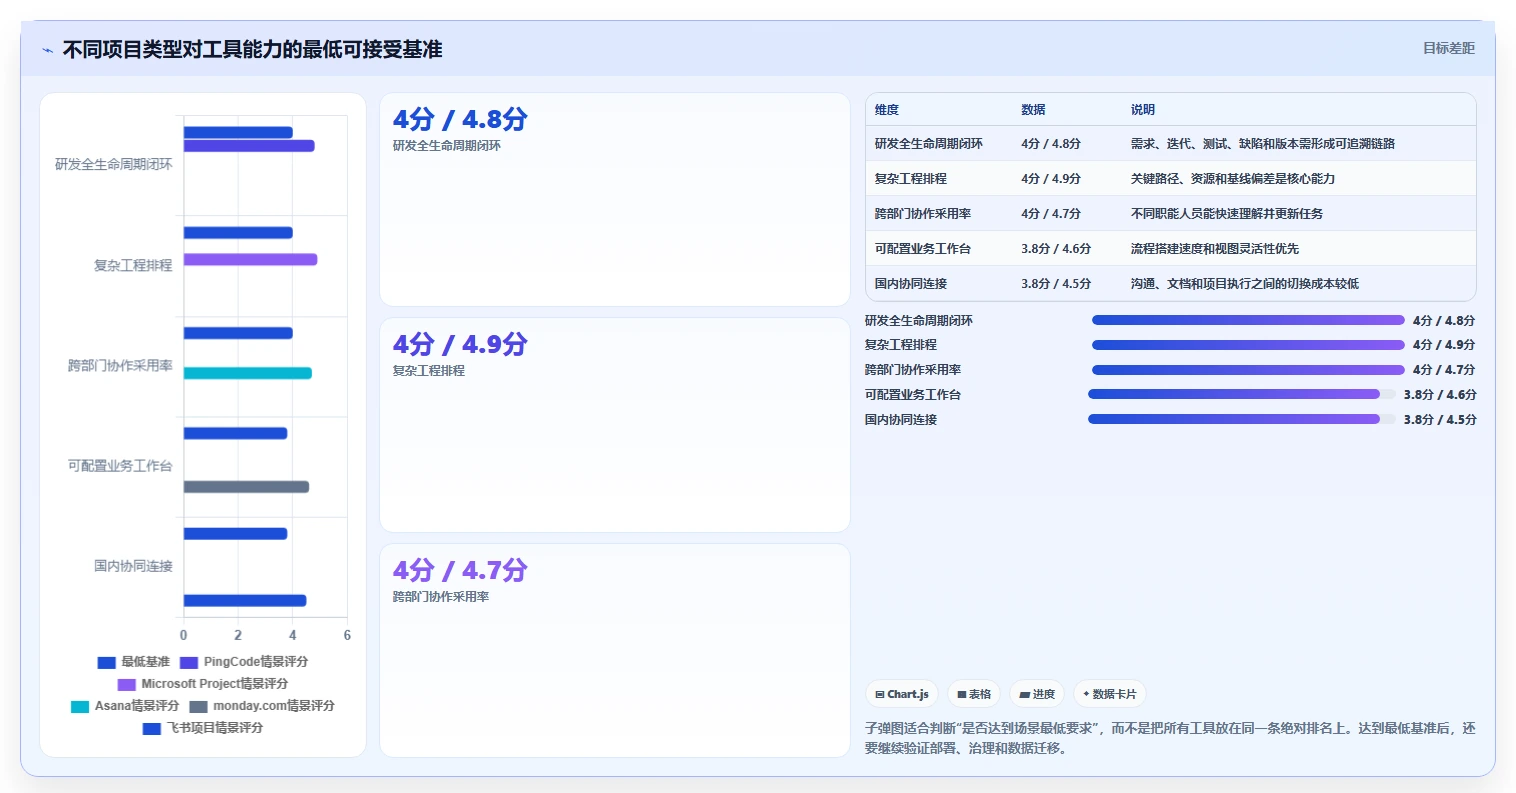1516x793 pixels.
Task: Click the lower bar in the 国内协同连接 chart group
Action: pos(245,601)
